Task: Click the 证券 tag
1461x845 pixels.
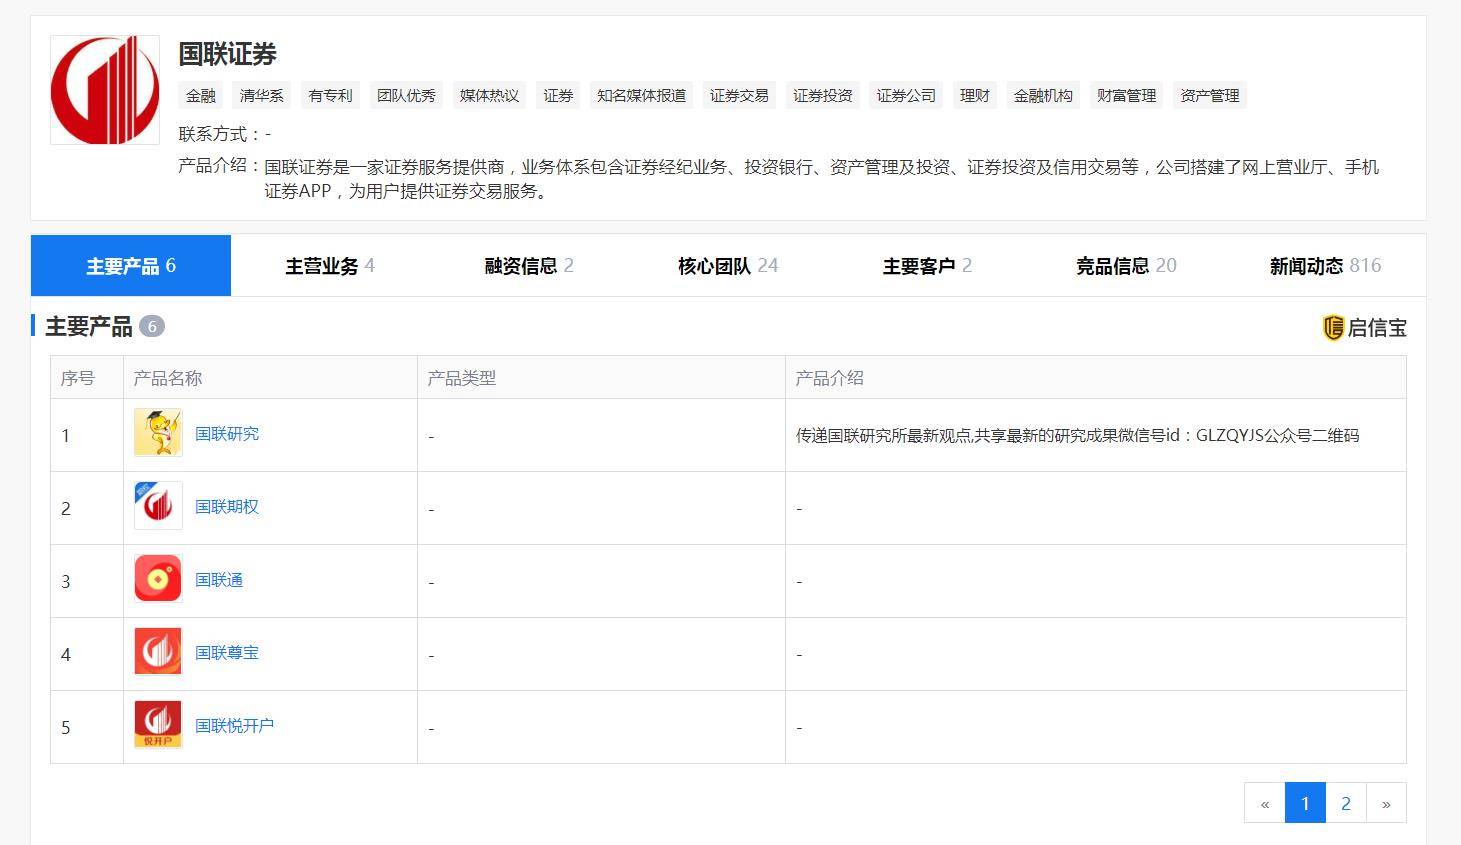Action: click(558, 96)
